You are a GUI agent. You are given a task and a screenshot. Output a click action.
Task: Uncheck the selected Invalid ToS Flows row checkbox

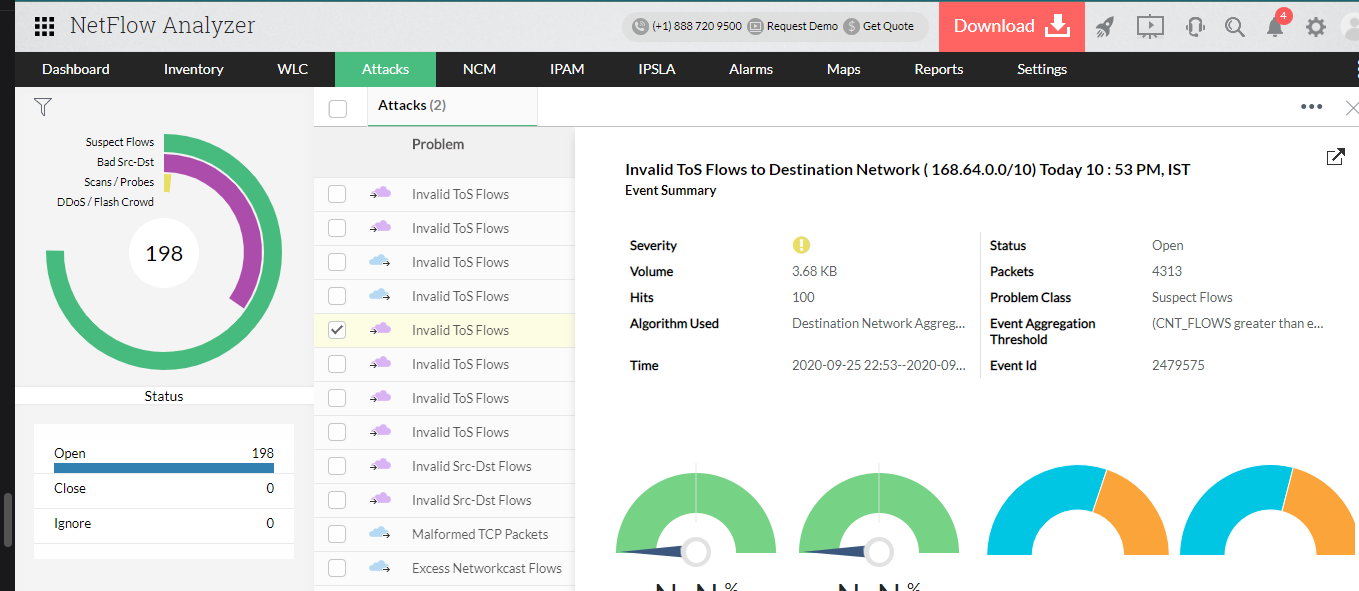coord(337,330)
